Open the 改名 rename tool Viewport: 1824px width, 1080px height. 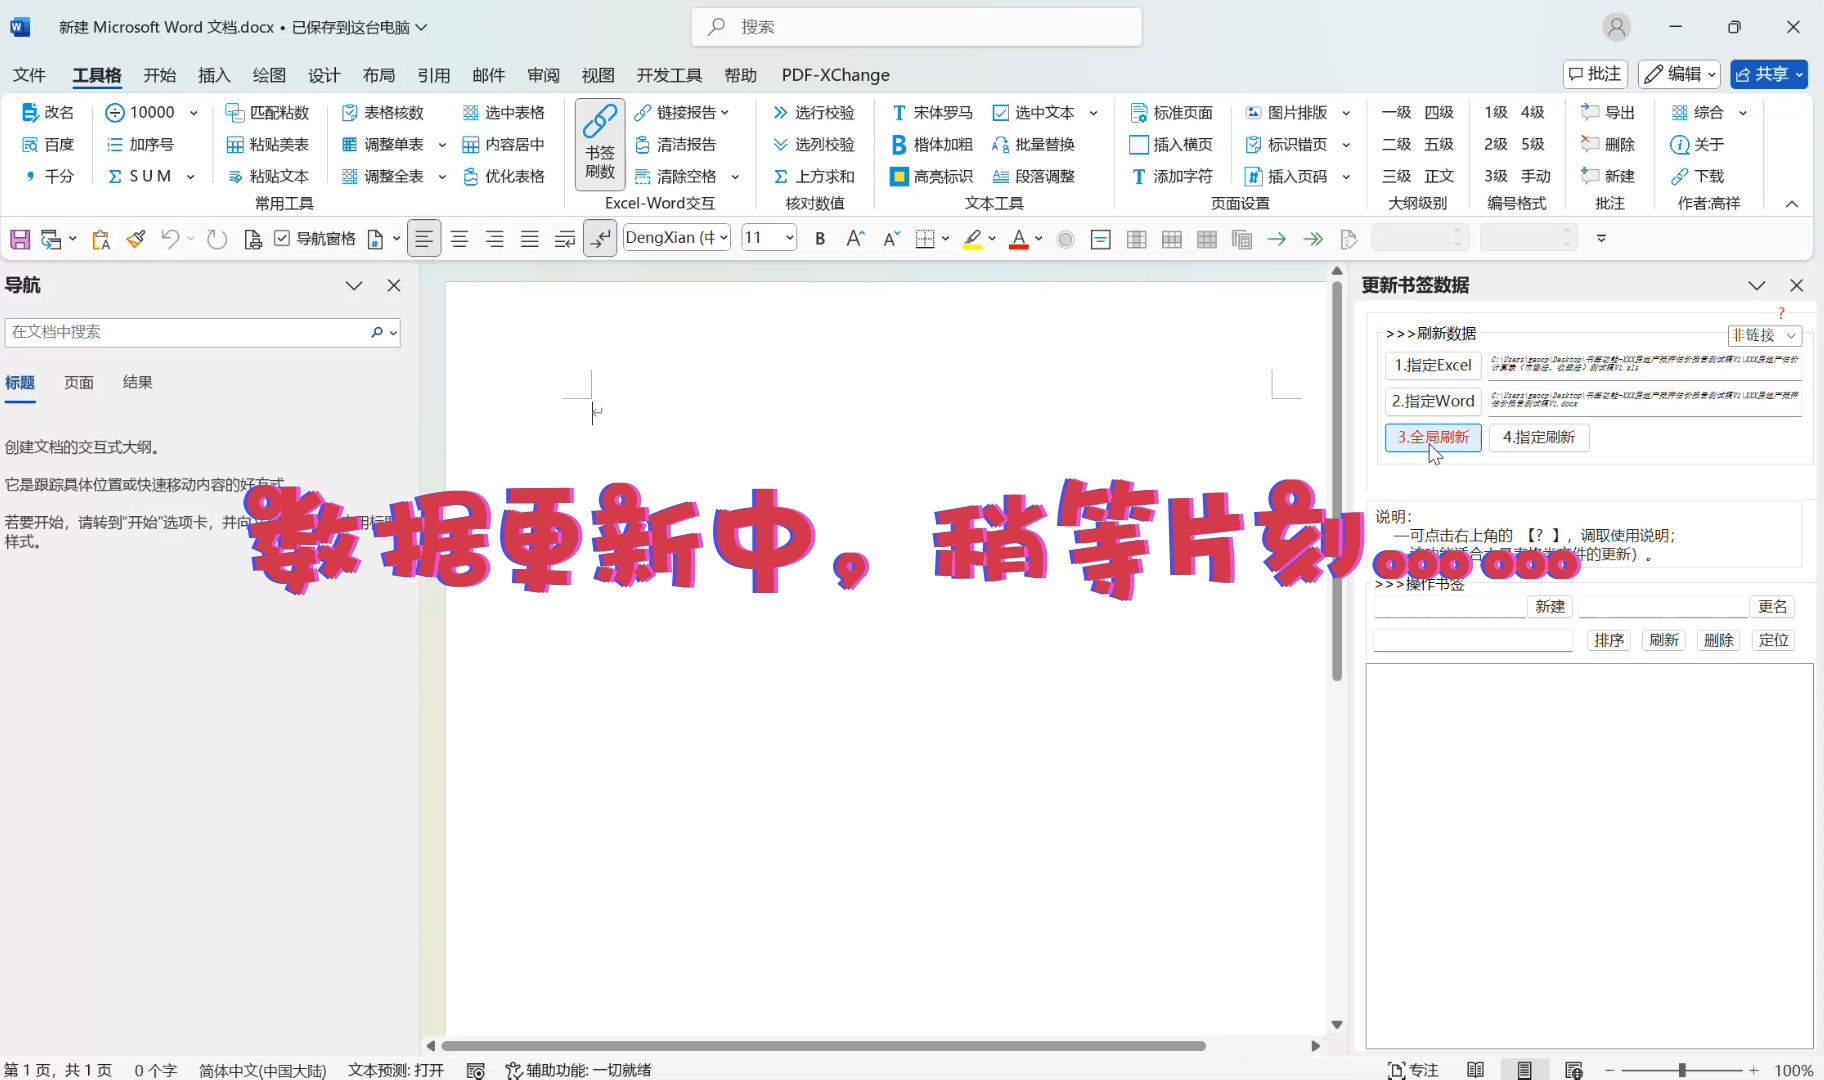tap(48, 112)
